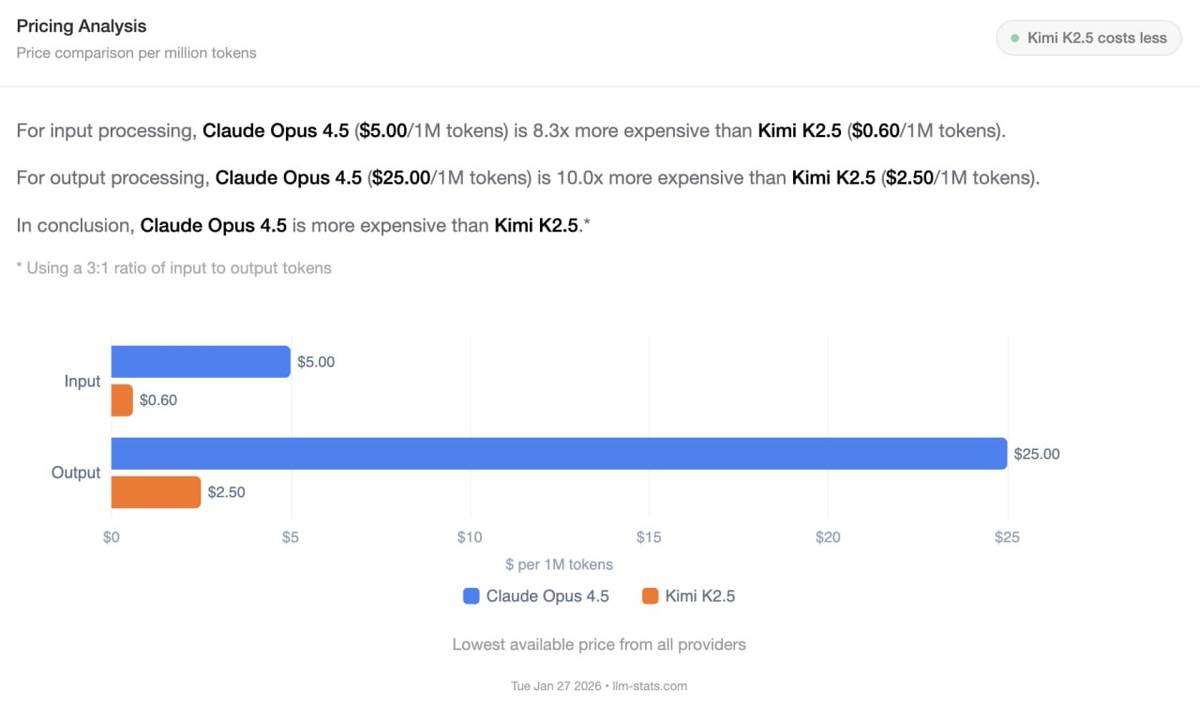Click bold Claude Opus 4.5 in conclusion sentence
The image size is (1200, 708).
[214, 226]
